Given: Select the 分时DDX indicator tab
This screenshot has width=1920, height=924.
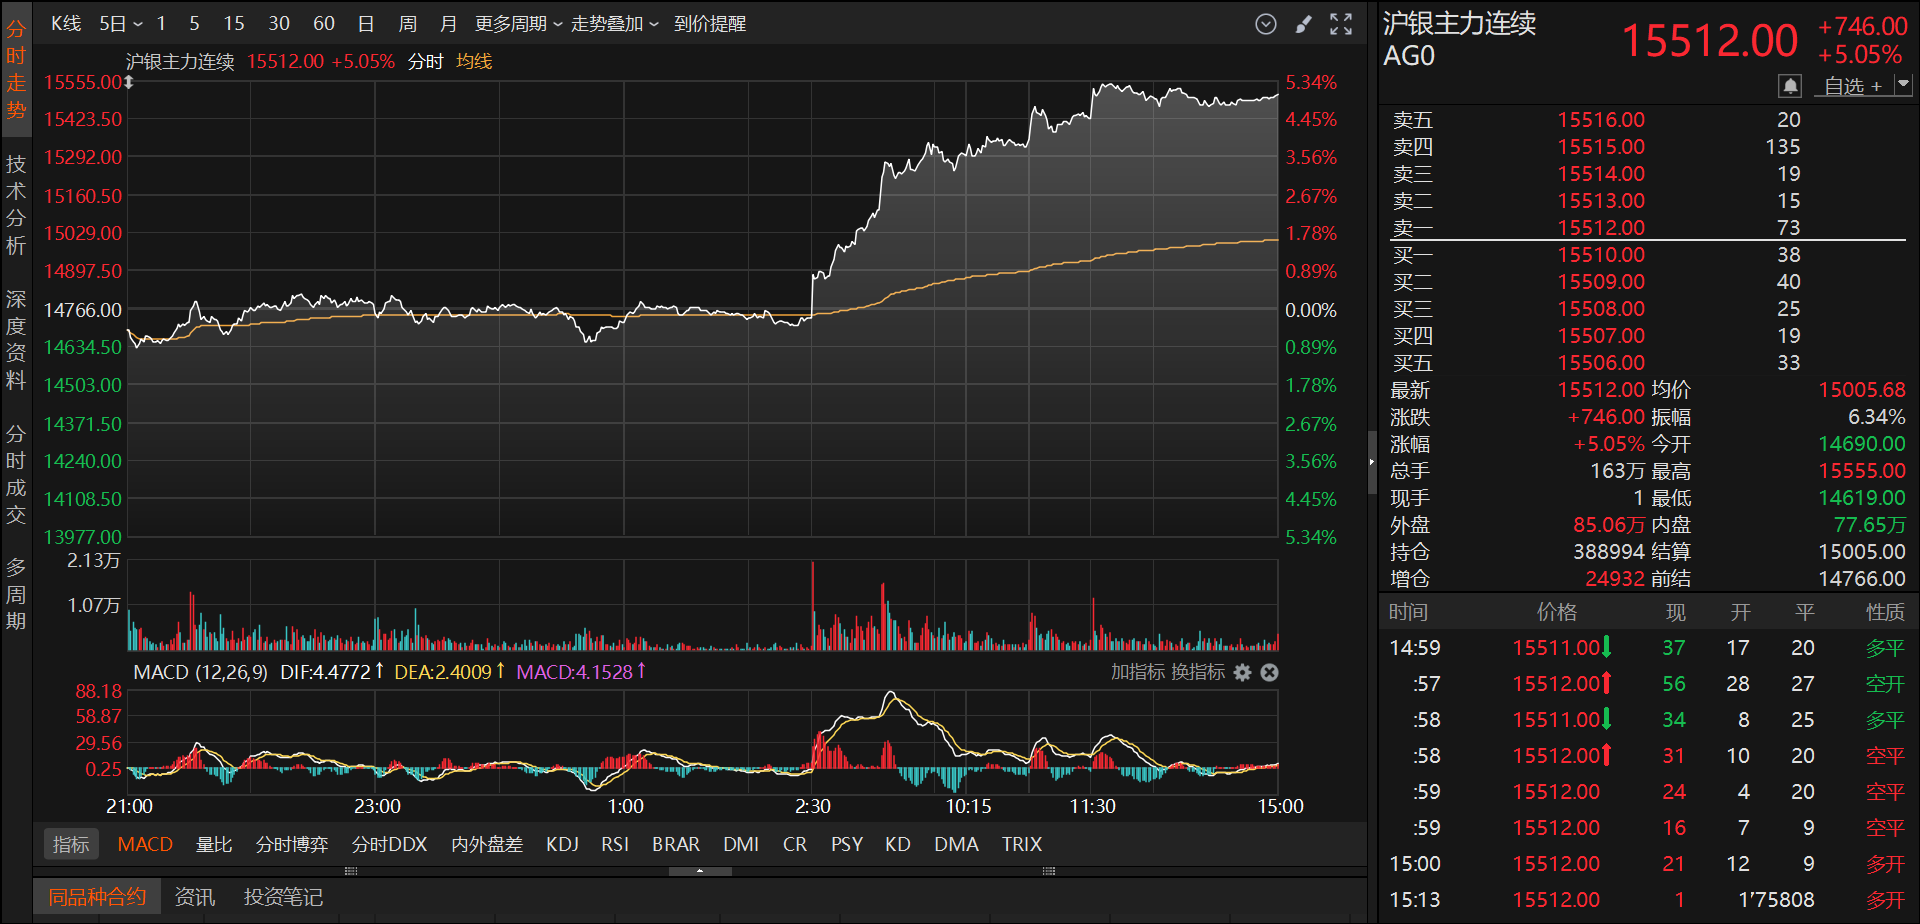Looking at the screenshot, I should [390, 845].
